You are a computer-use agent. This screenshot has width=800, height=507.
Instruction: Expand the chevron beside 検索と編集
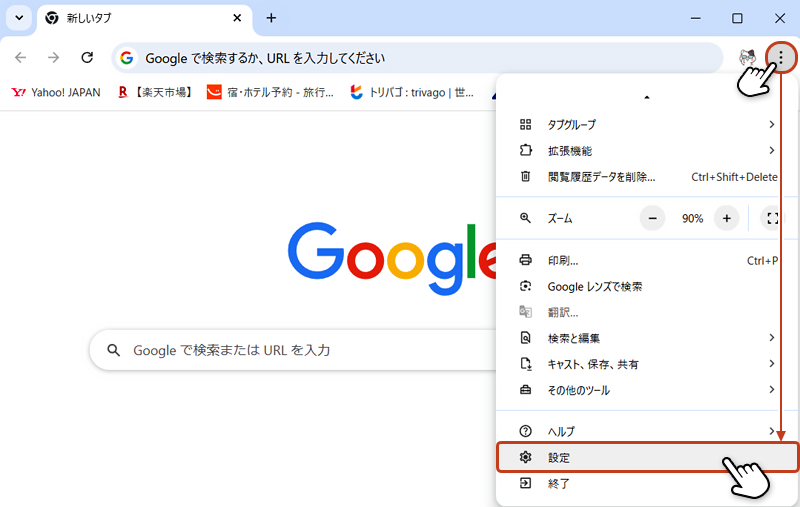click(x=772, y=337)
